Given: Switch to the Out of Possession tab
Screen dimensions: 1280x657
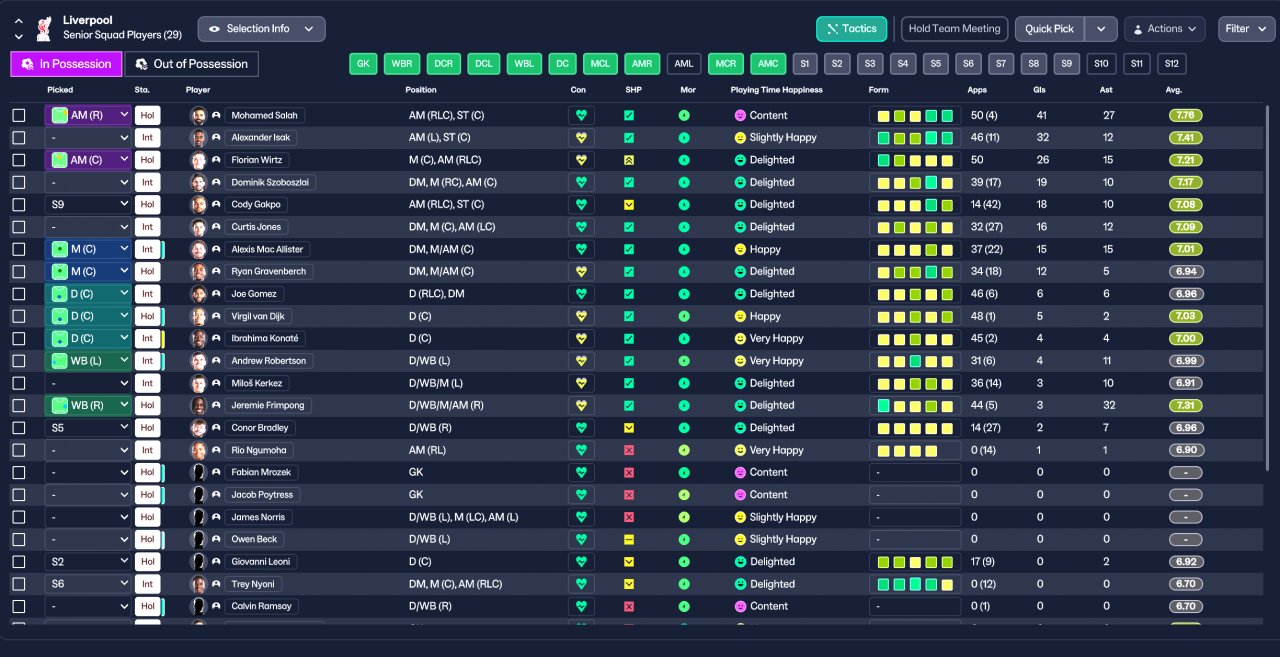Looking at the screenshot, I should [x=191, y=64].
